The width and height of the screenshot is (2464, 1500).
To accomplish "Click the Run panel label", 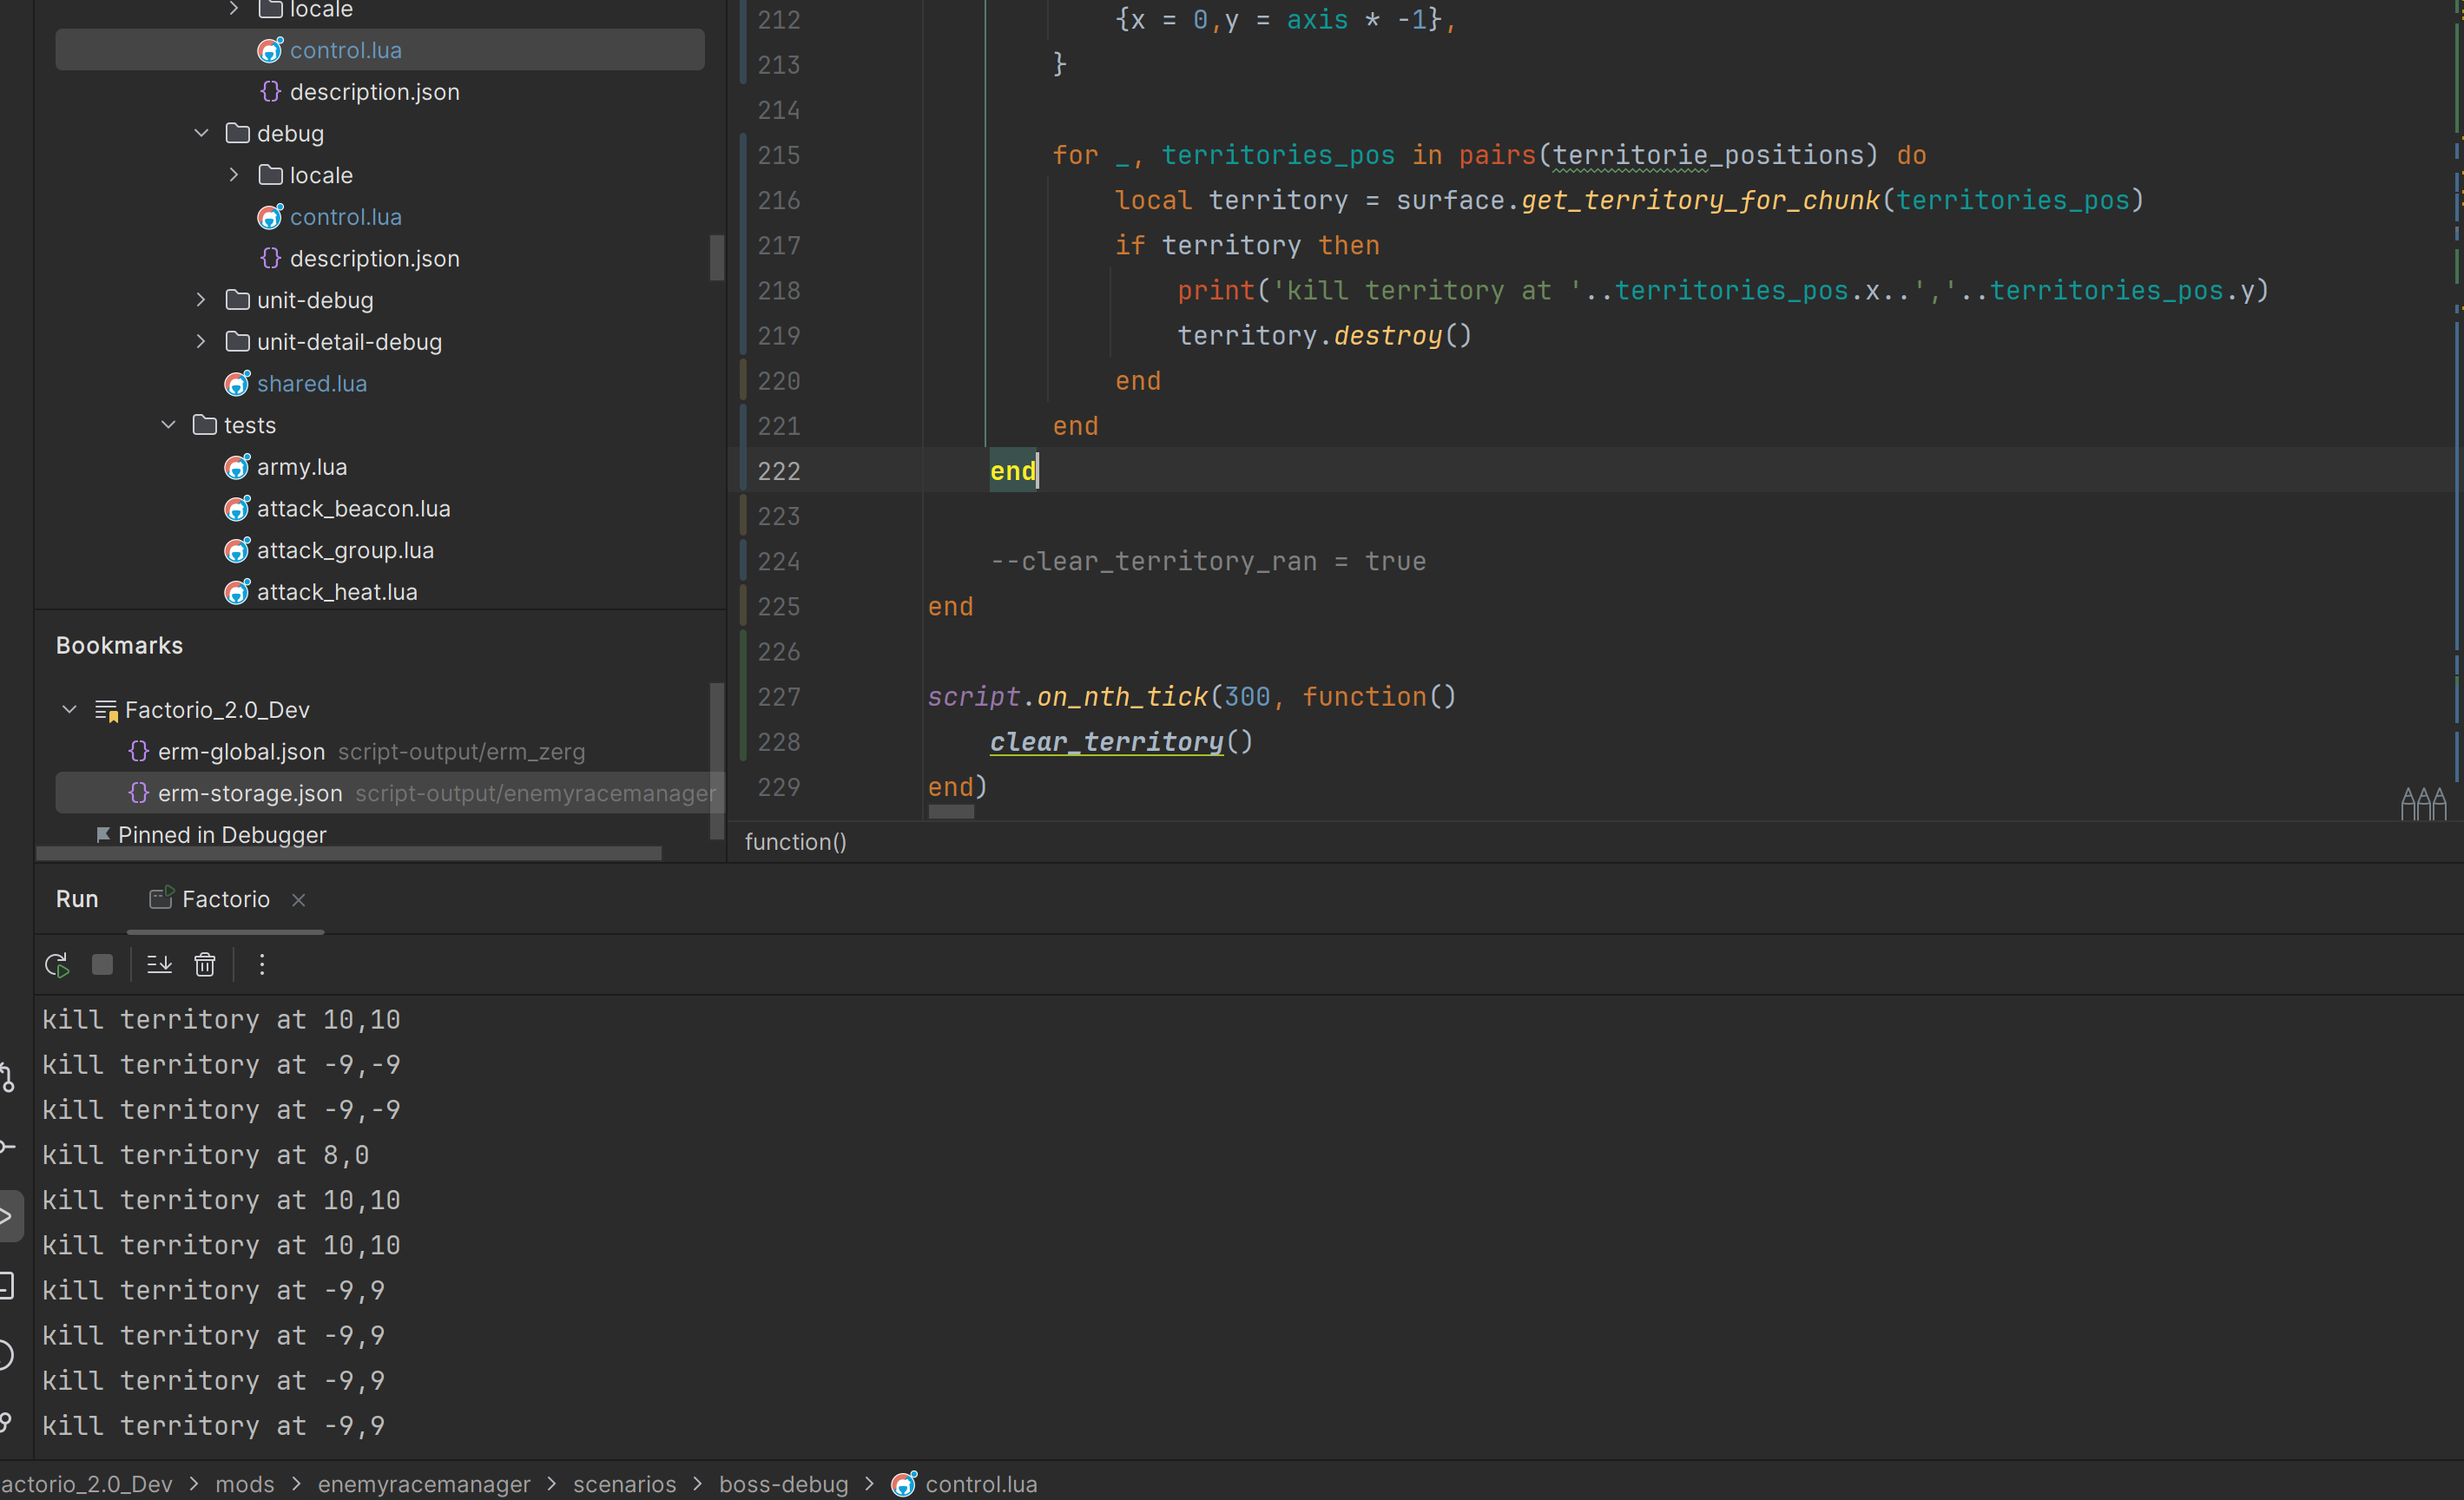I will click(77, 899).
